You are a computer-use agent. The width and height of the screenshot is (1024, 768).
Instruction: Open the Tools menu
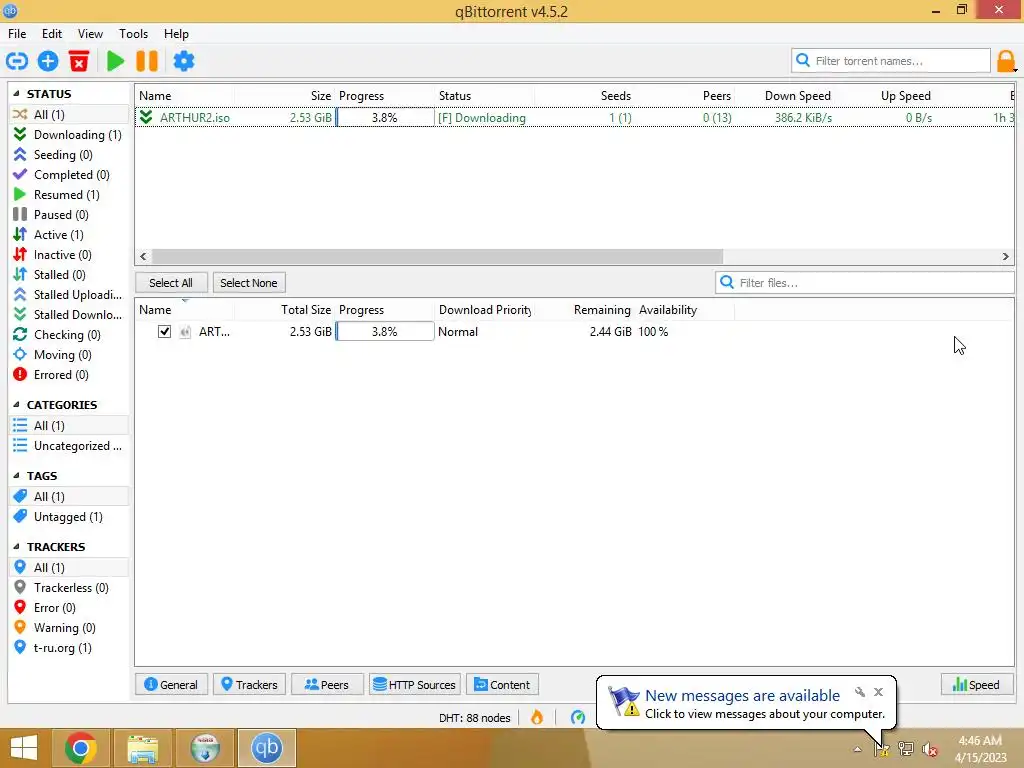tap(133, 34)
